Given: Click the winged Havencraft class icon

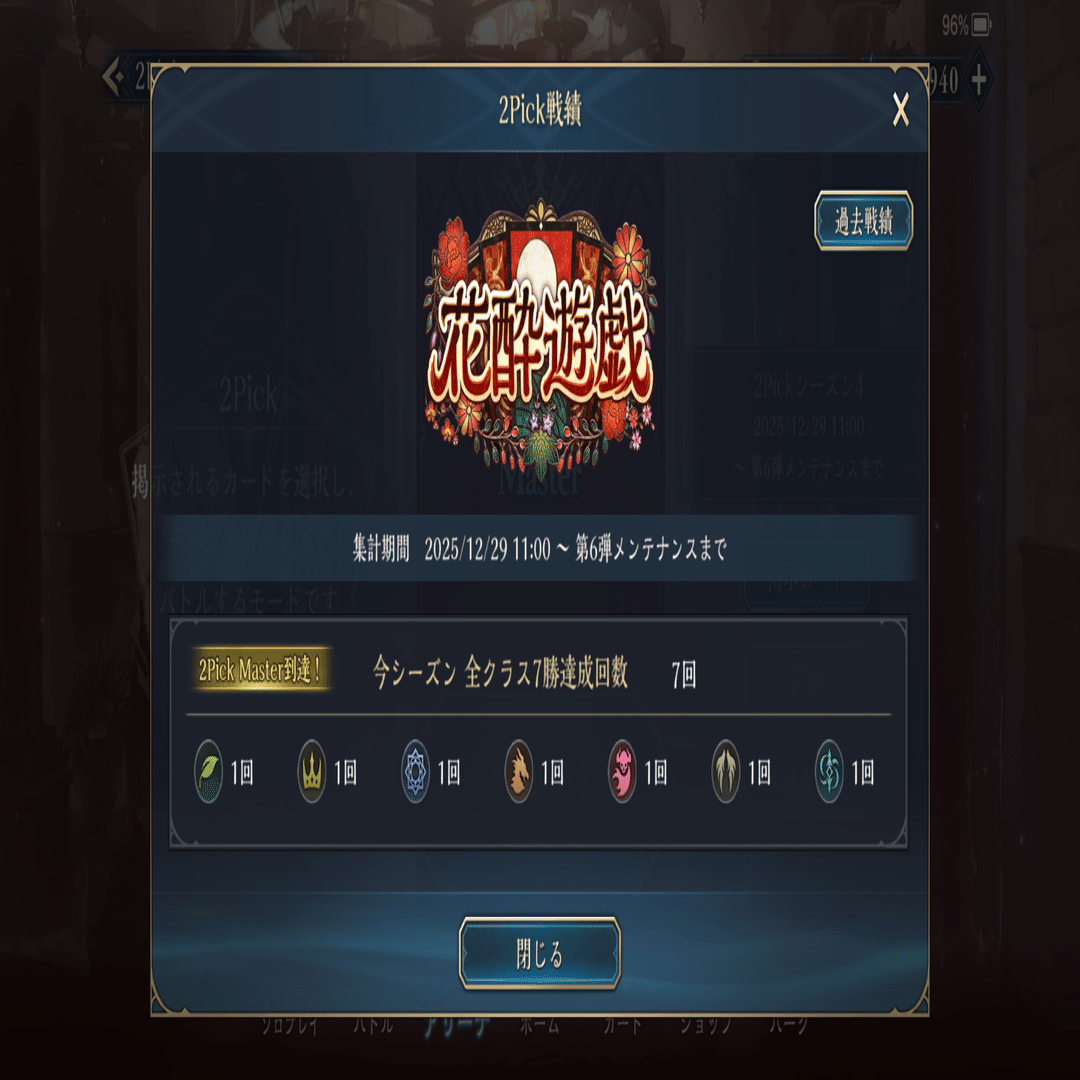Looking at the screenshot, I should point(725,771).
